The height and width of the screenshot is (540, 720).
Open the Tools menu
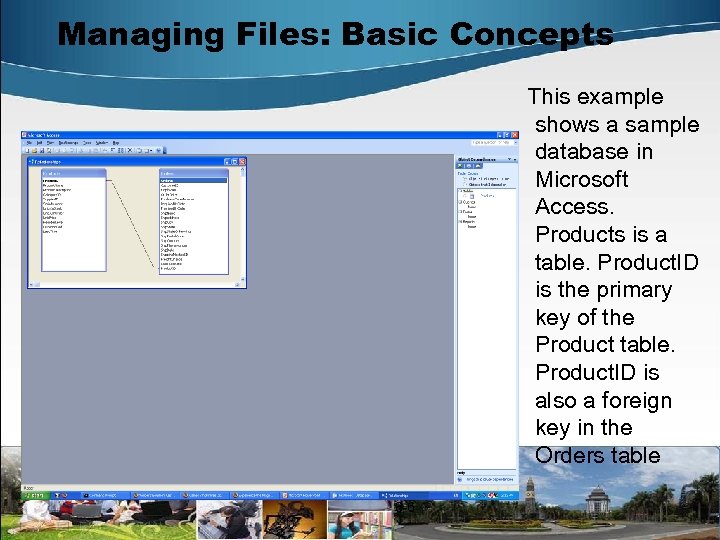pos(87,143)
